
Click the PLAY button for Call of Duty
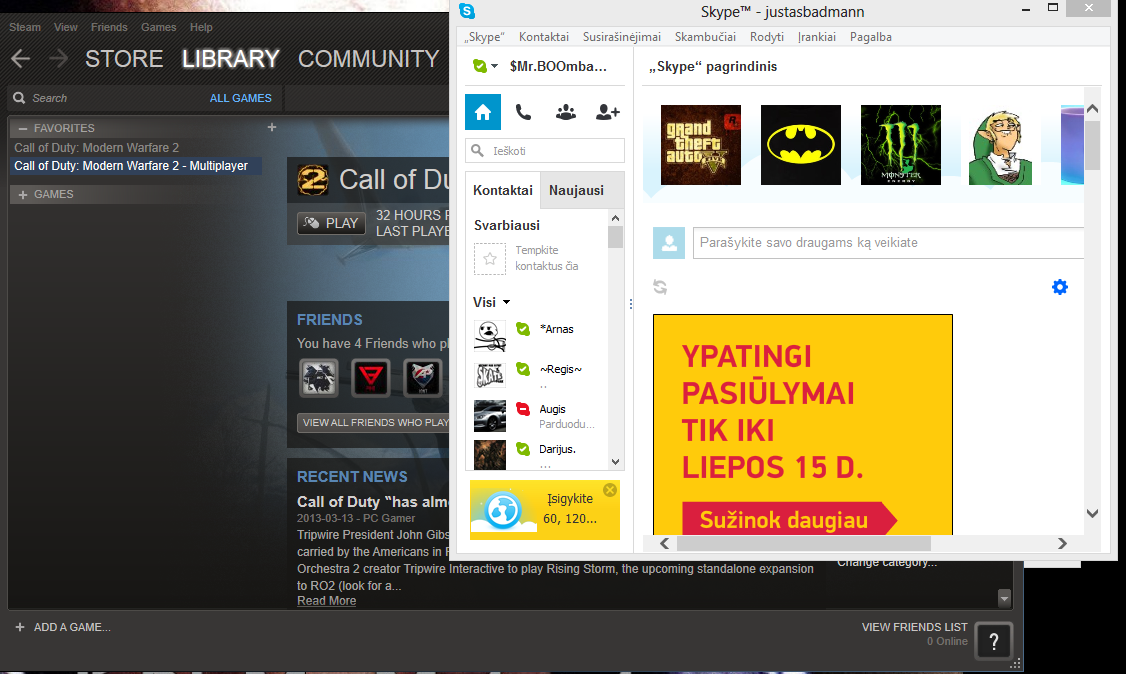[x=331, y=223]
